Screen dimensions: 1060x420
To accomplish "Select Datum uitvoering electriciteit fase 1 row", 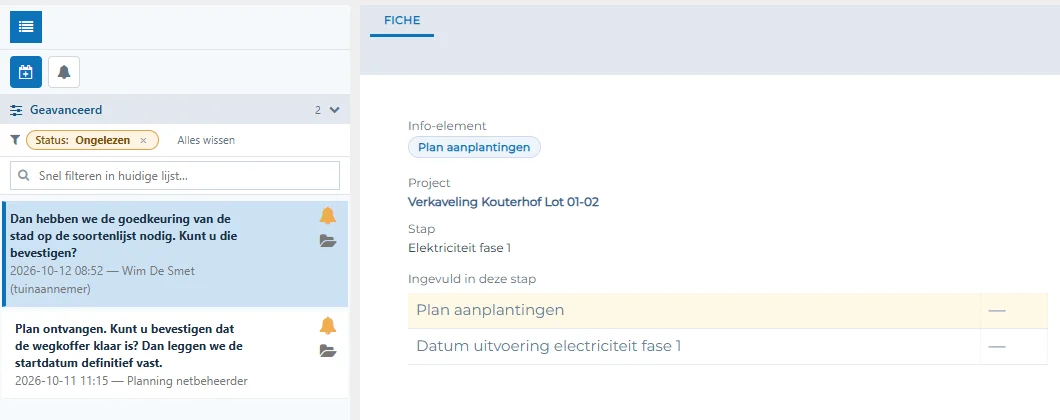I will click(x=727, y=346).
